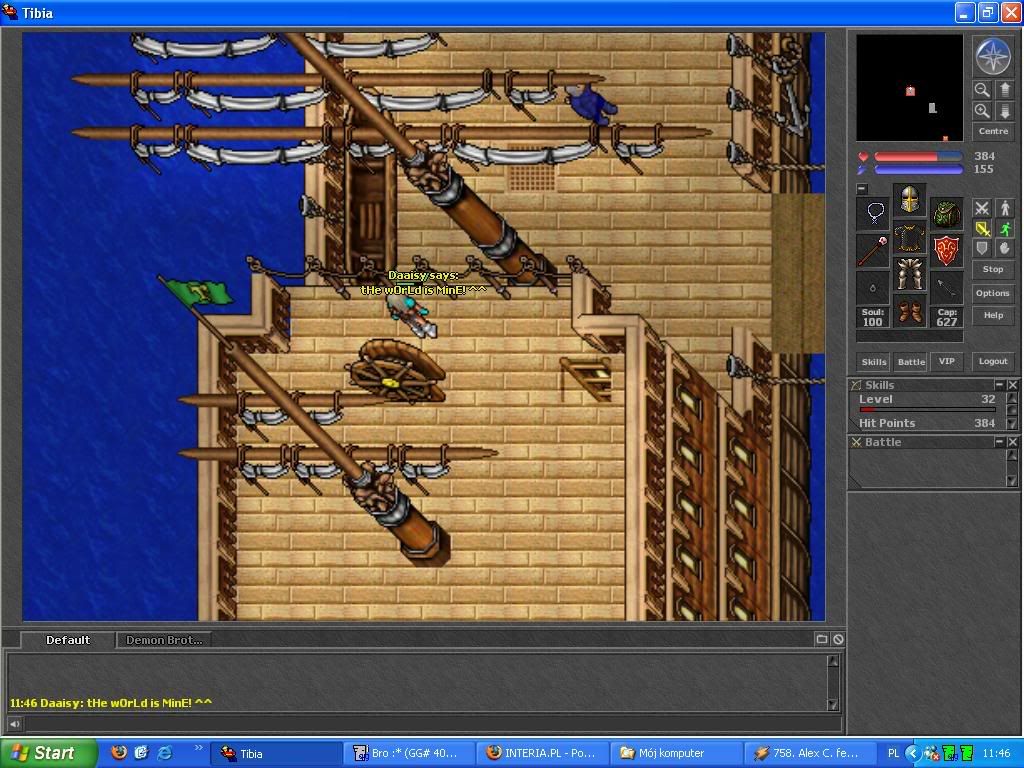The image size is (1024, 768).
Task: Click the PL language indicator
Action: 893,753
